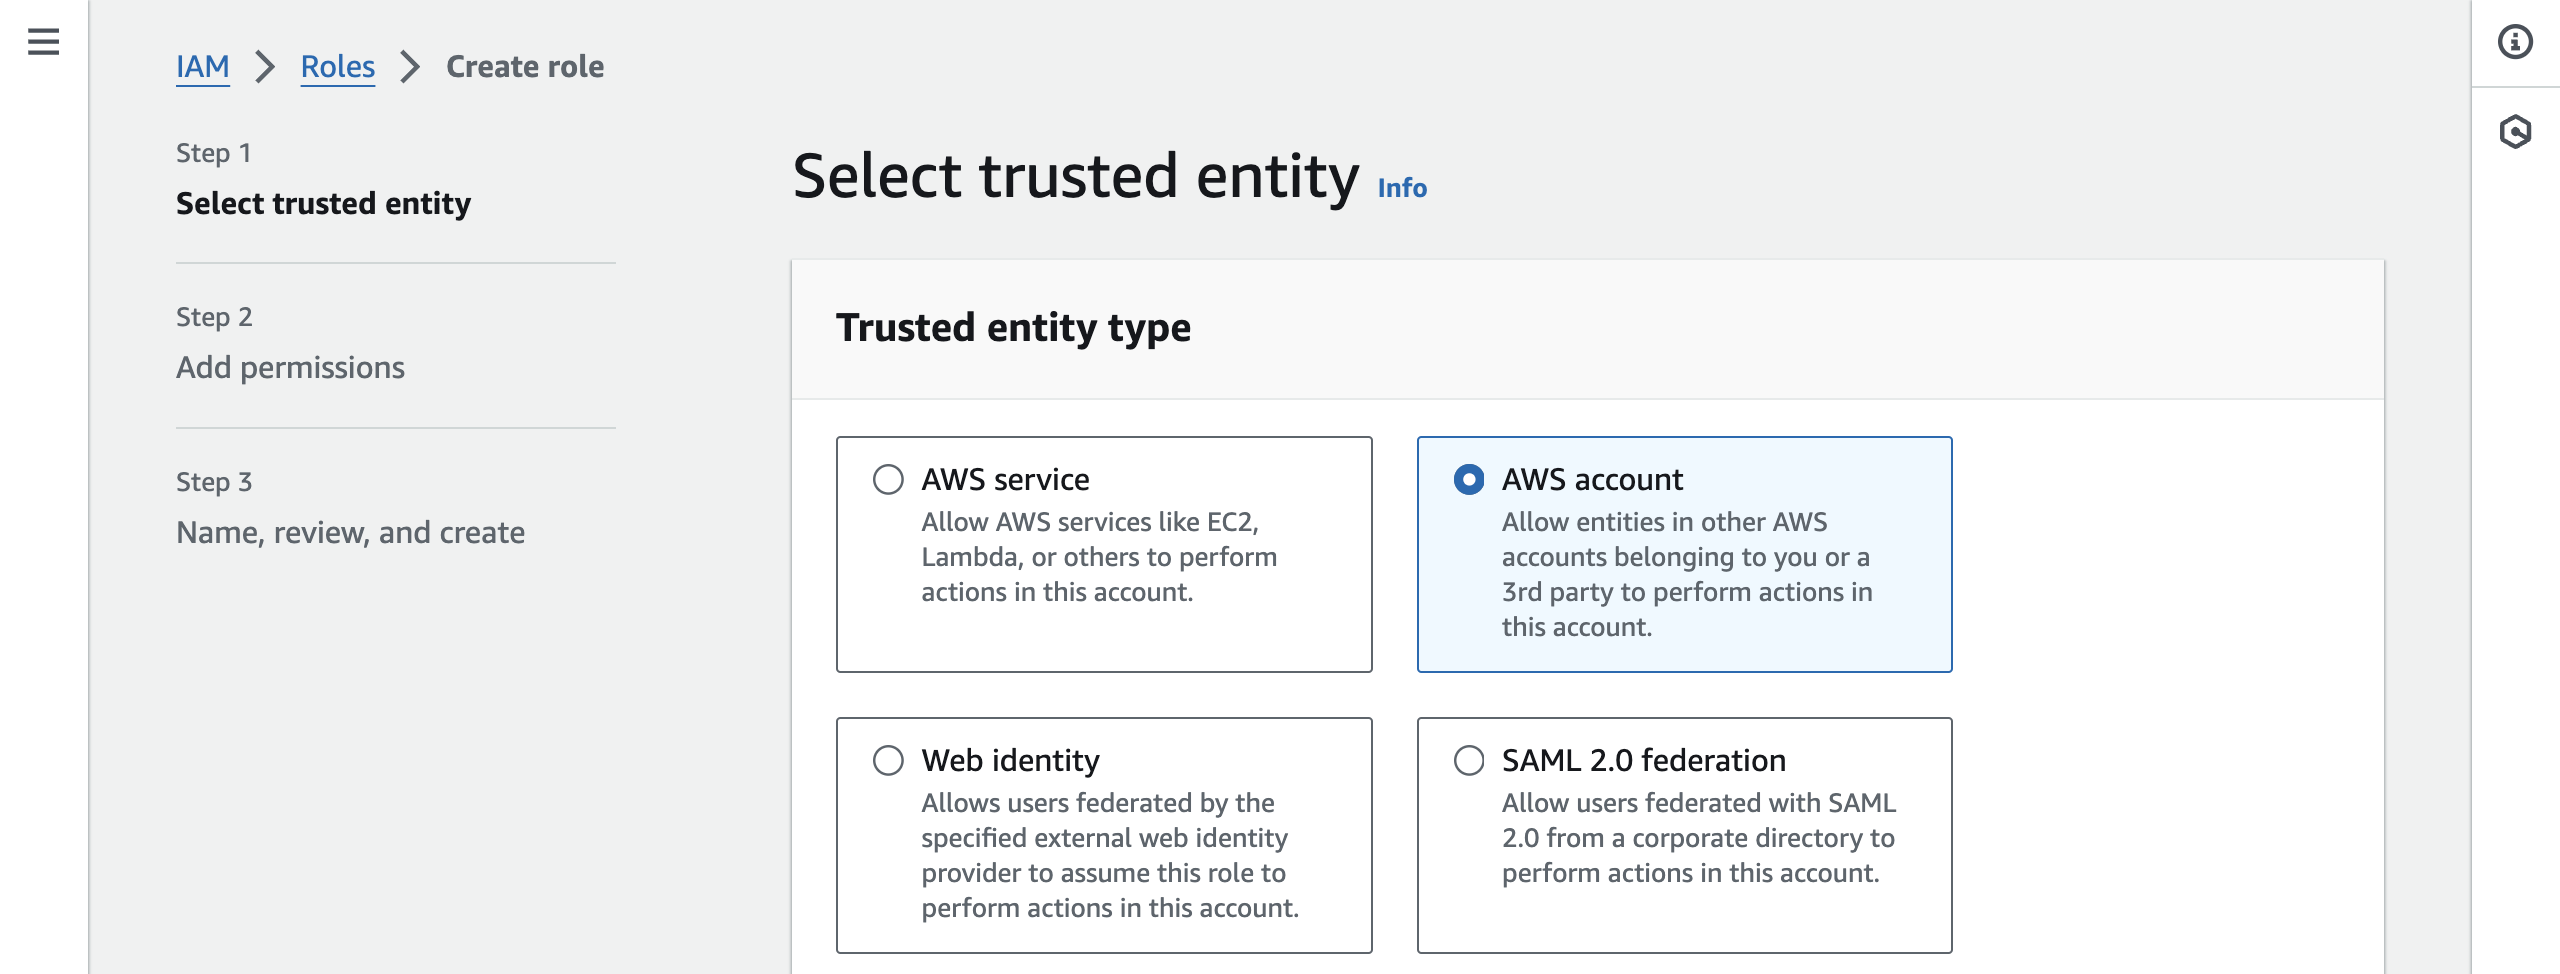Navigate to Roles breadcrumb link
This screenshot has width=2560, height=974.
338,67
